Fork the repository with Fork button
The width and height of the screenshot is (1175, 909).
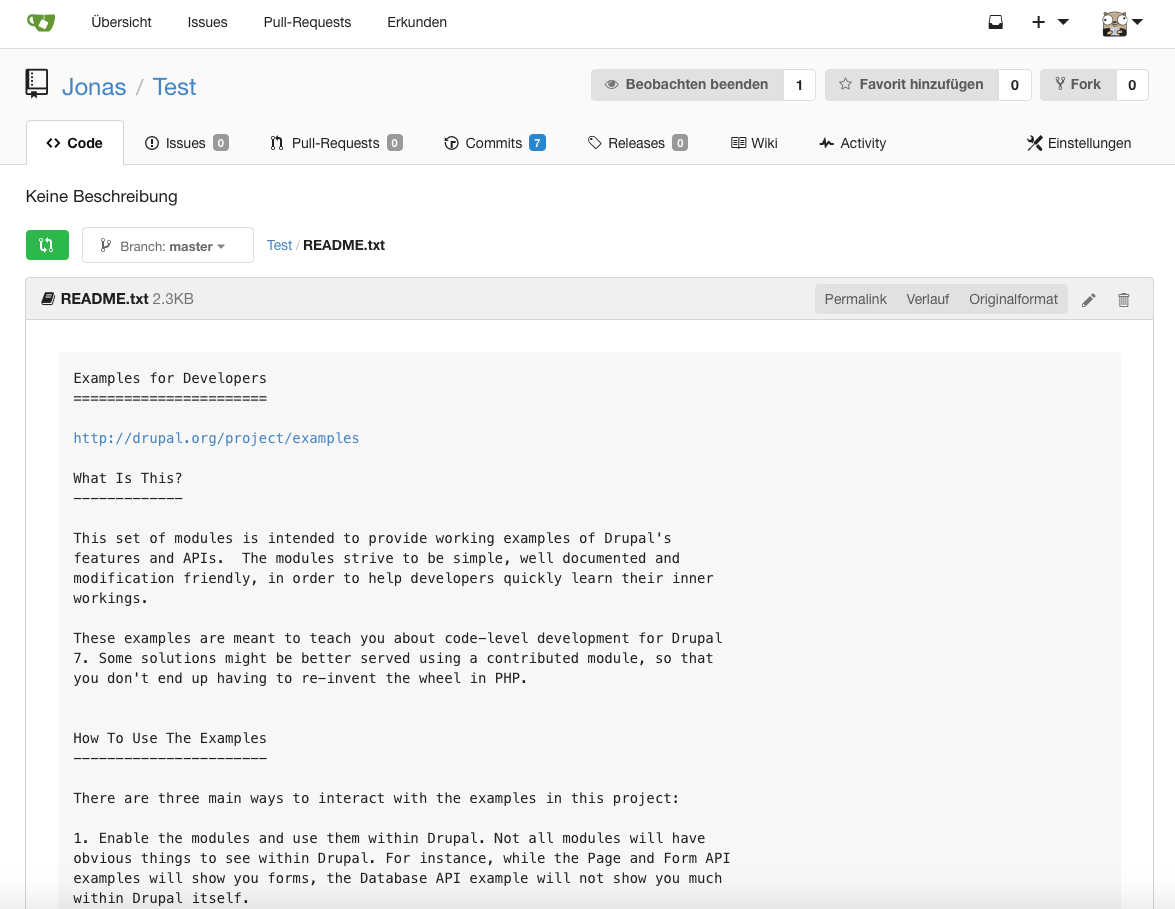pyautogui.click(x=1078, y=85)
